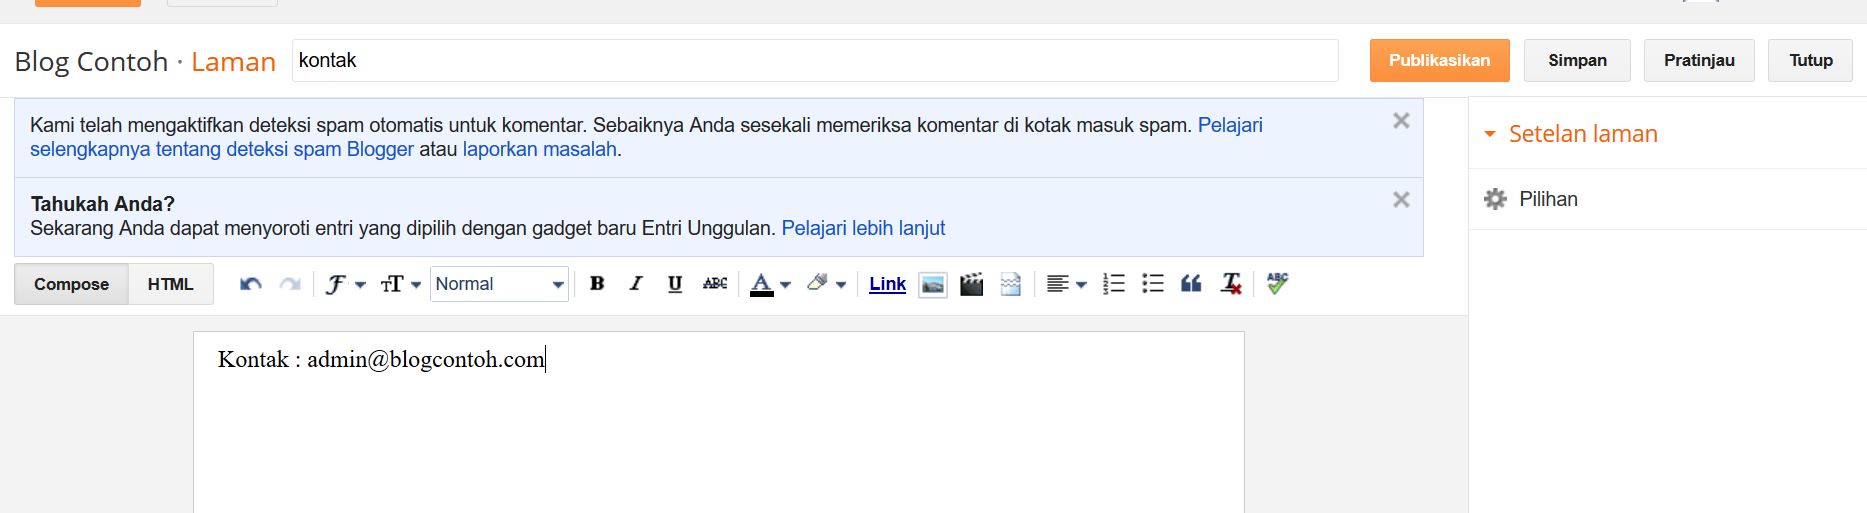Image resolution: width=1867 pixels, height=513 pixels.
Task: Click the Tahukah Anda? heading text
Action: [x=103, y=204]
